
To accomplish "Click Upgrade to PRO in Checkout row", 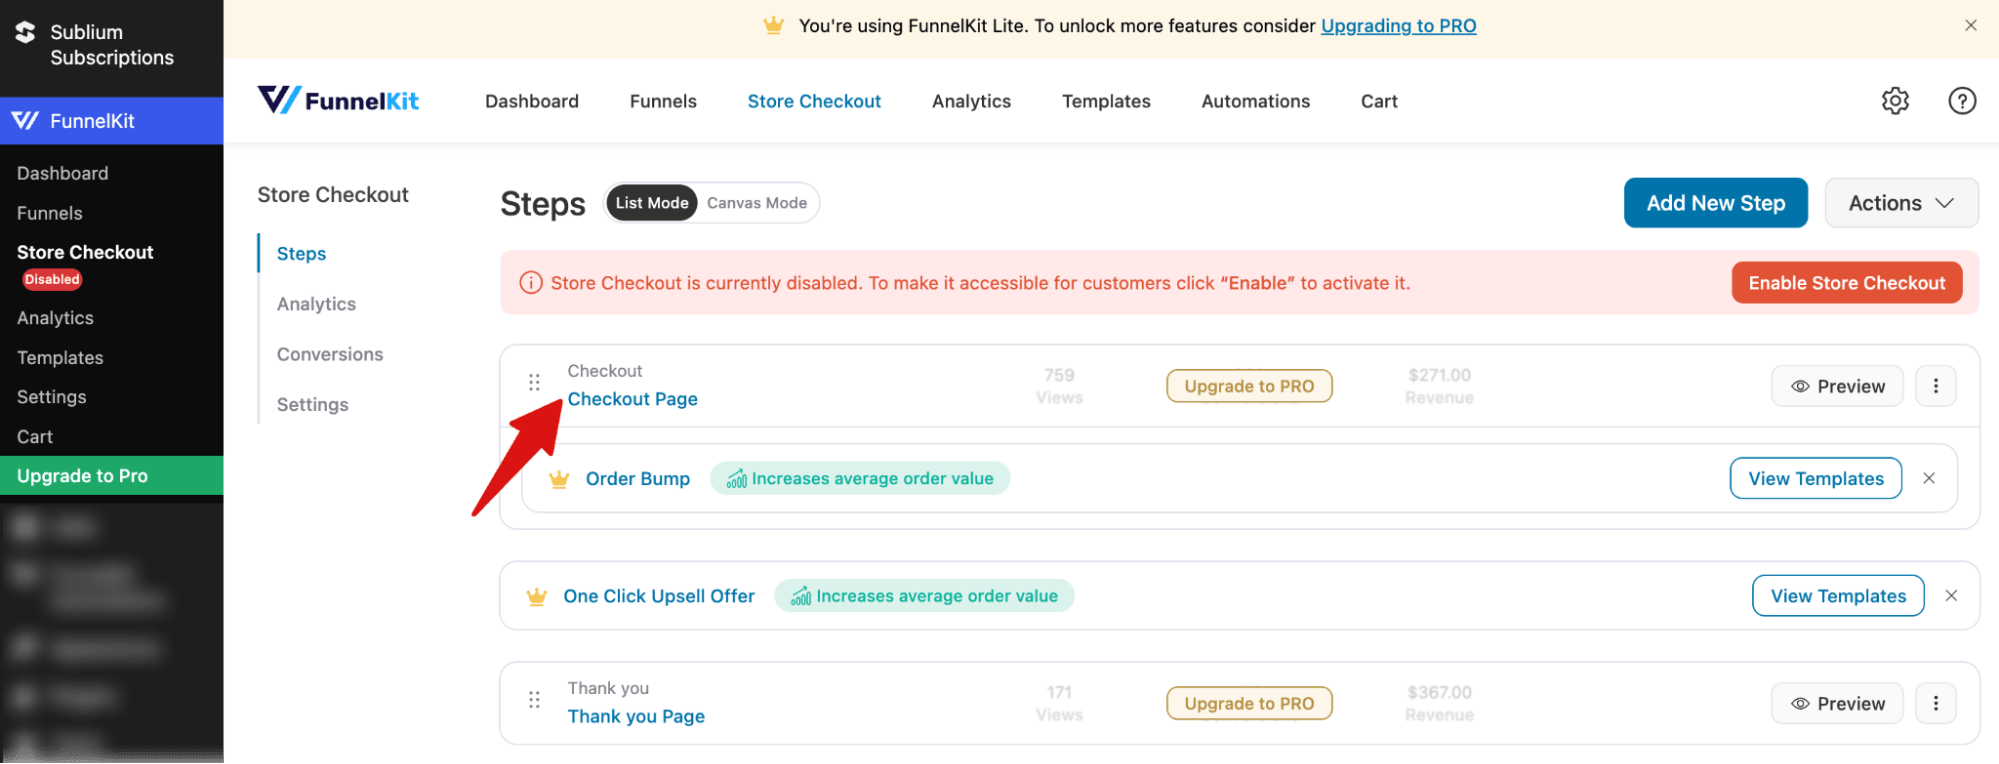I will point(1249,386).
